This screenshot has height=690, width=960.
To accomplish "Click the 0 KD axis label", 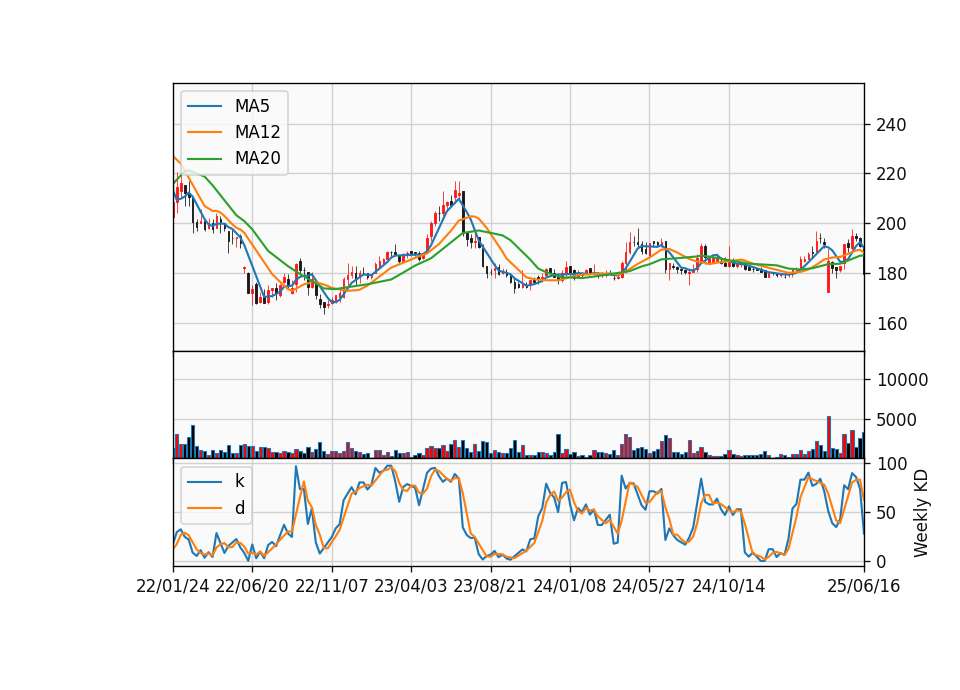I will 881,561.
